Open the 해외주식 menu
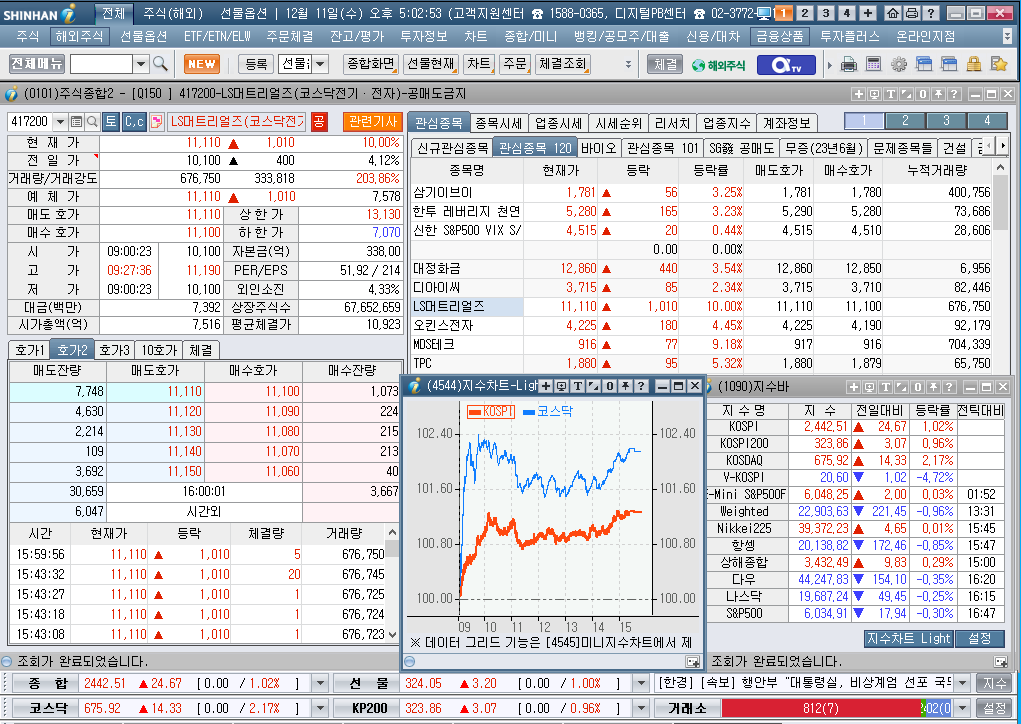Image resolution: width=1021 pixels, height=724 pixels. [x=79, y=36]
